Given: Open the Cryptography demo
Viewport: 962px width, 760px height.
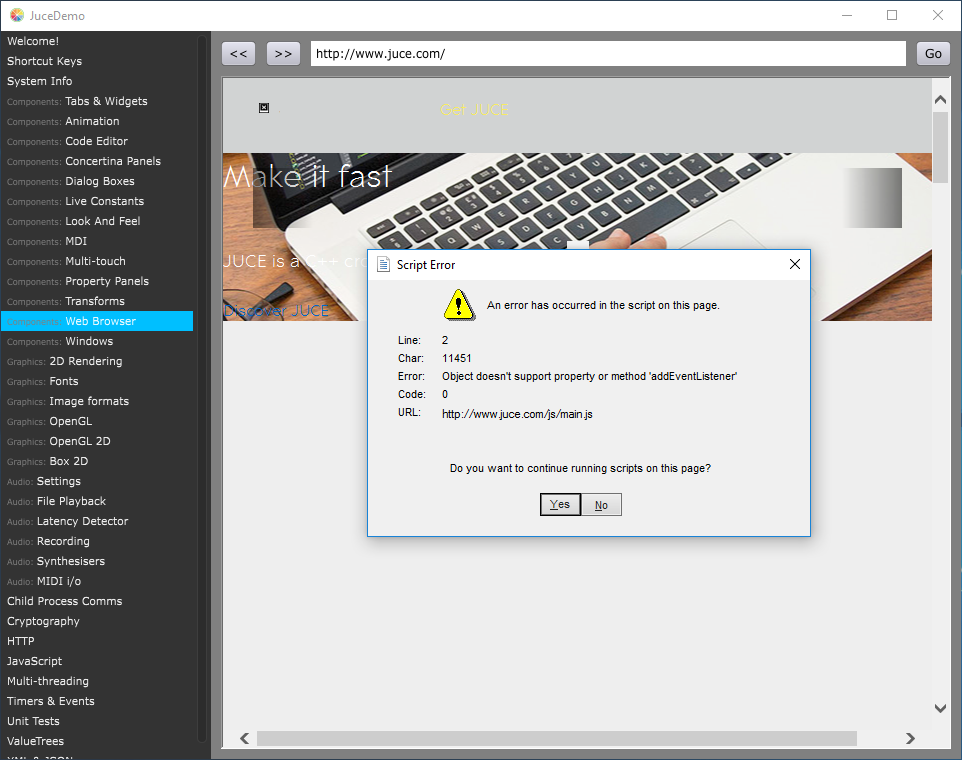Looking at the screenshot, I should (43, 621).
